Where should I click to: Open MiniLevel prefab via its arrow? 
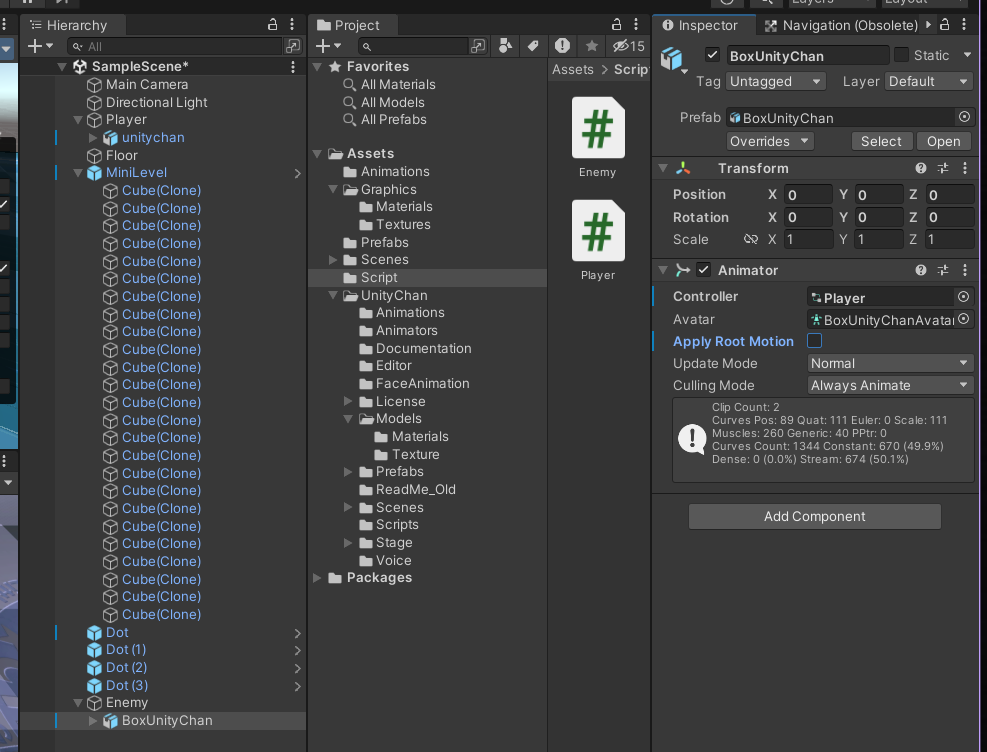(298, 173)
